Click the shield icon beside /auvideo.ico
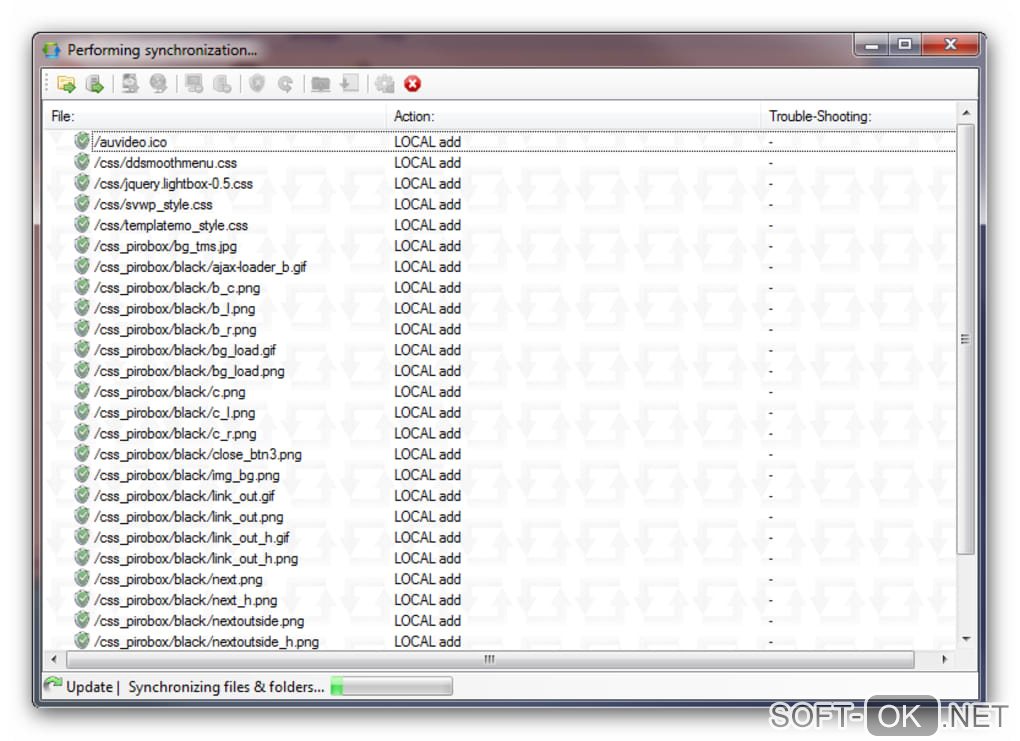1020x741 pixels. tap(82, 141)
